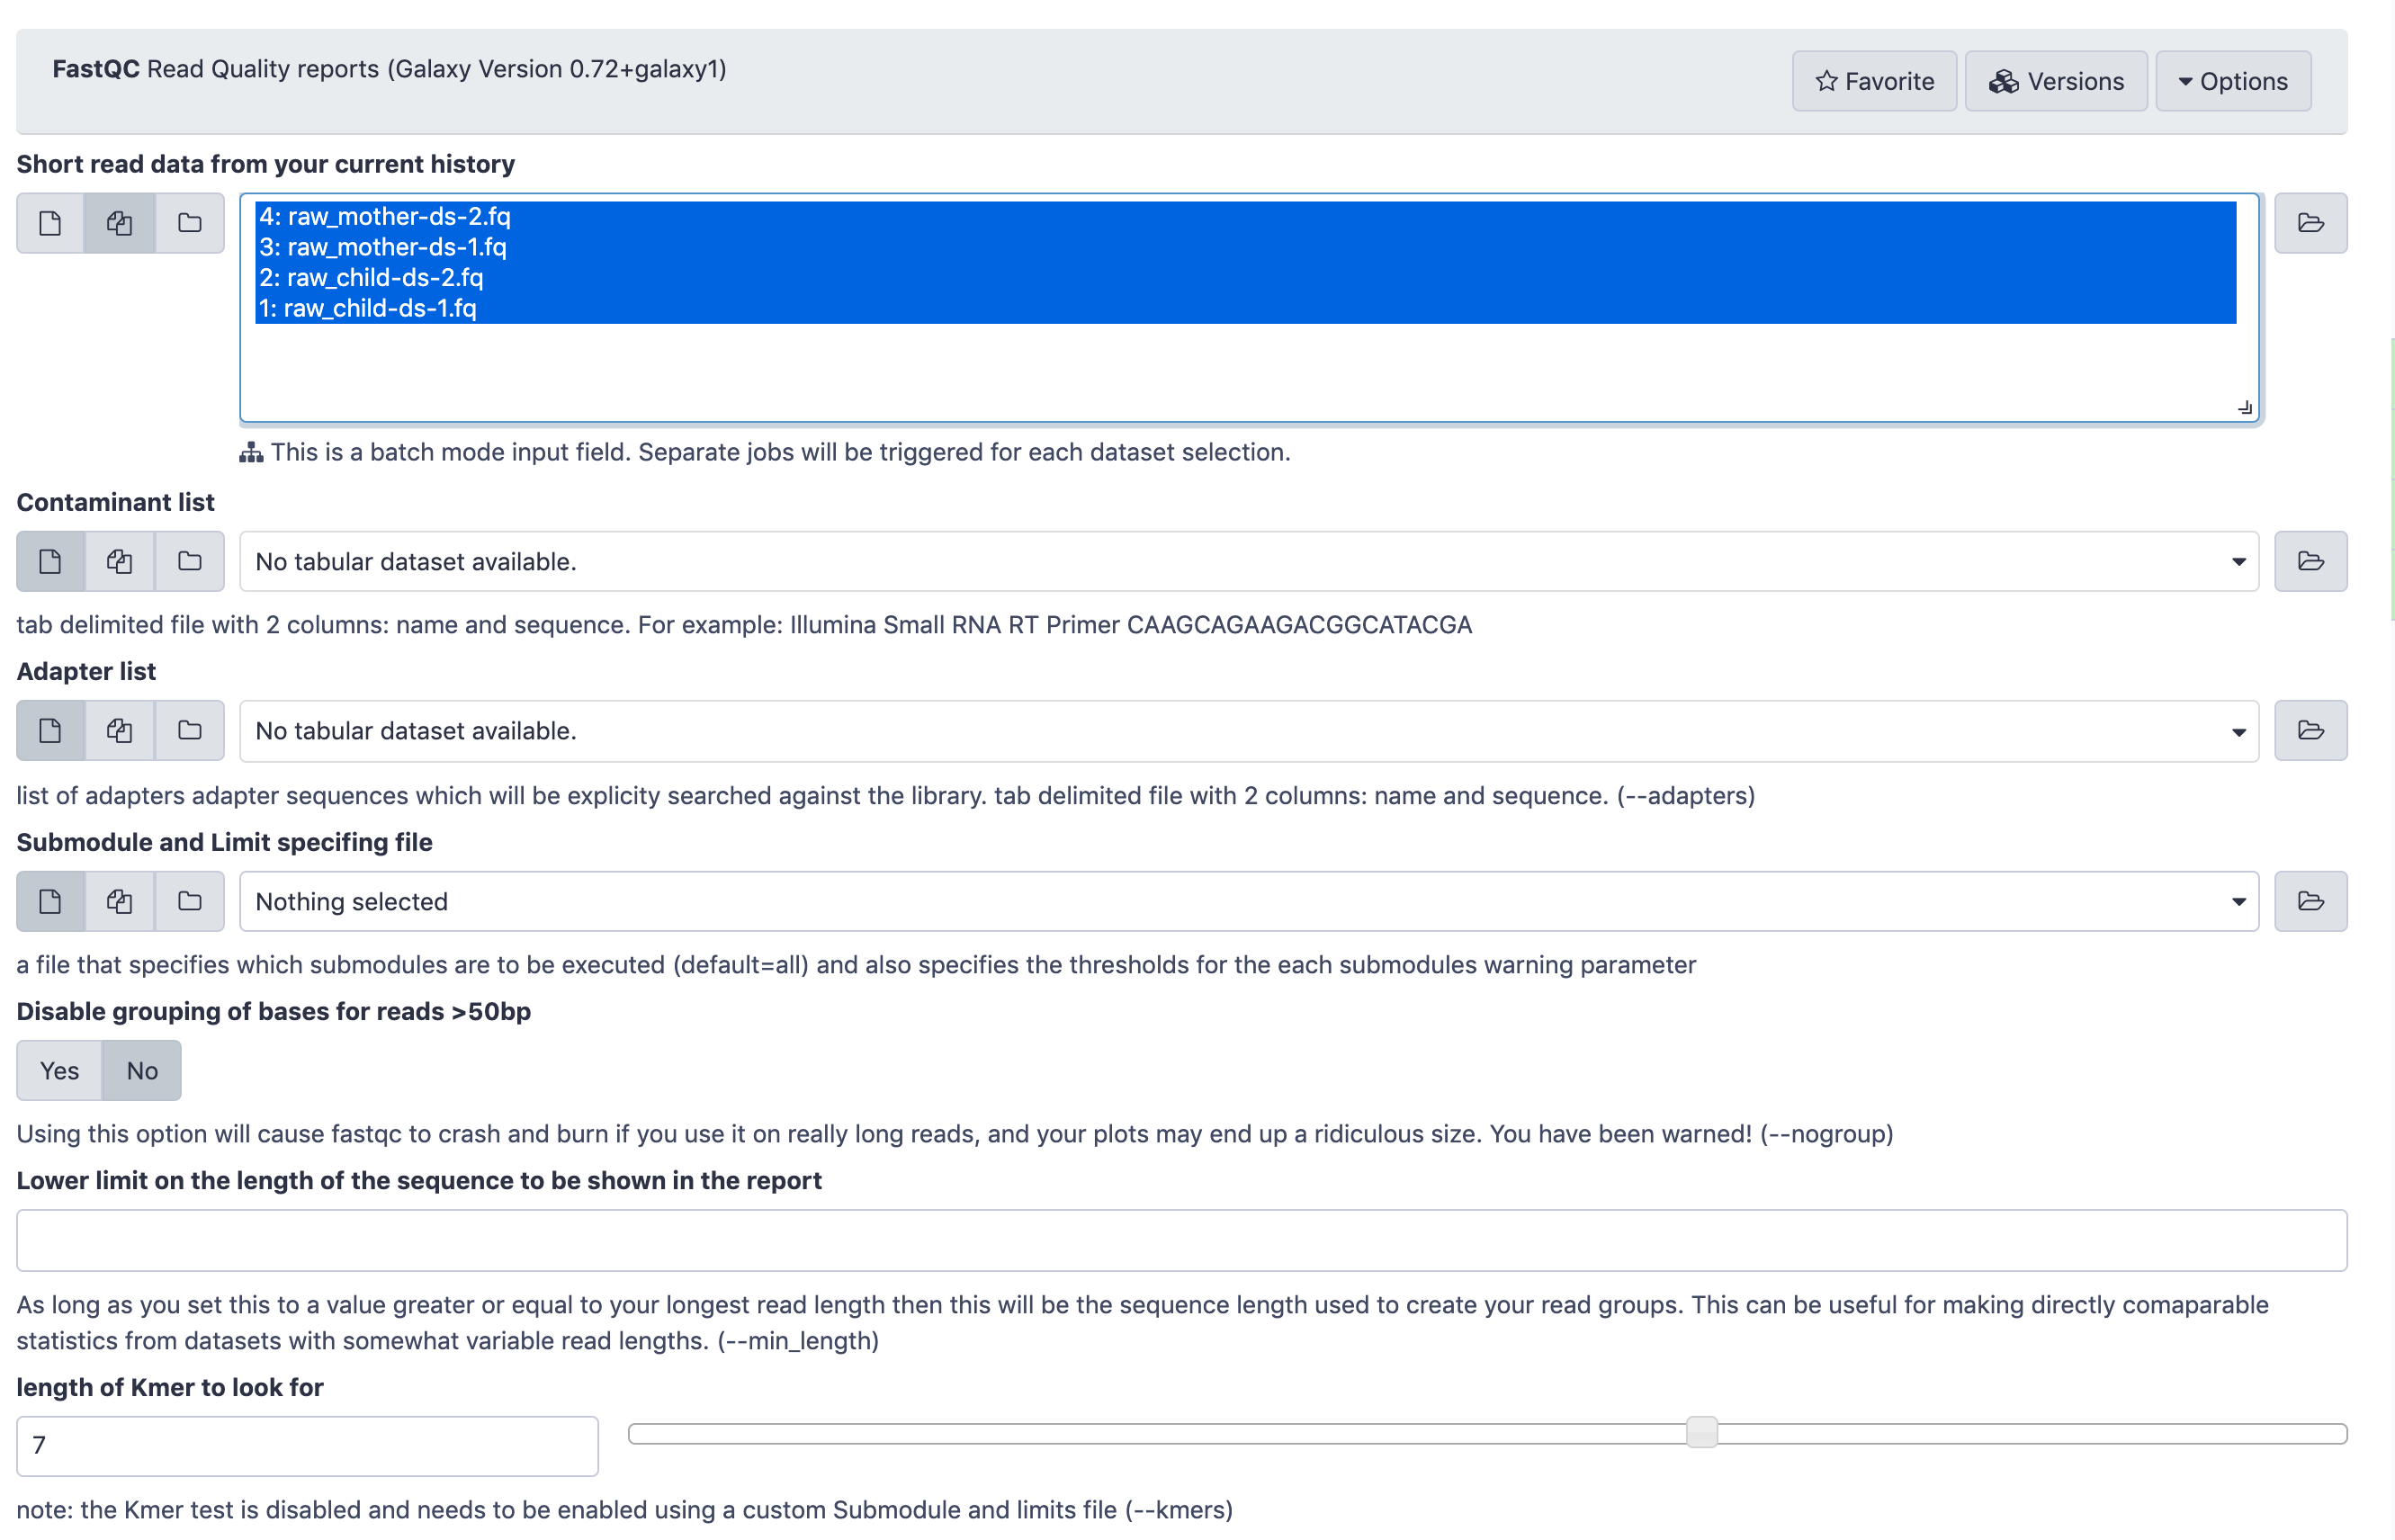
Task: Select single dataset mode for Submodule and Limit file
Action: (x=50, y=901)
